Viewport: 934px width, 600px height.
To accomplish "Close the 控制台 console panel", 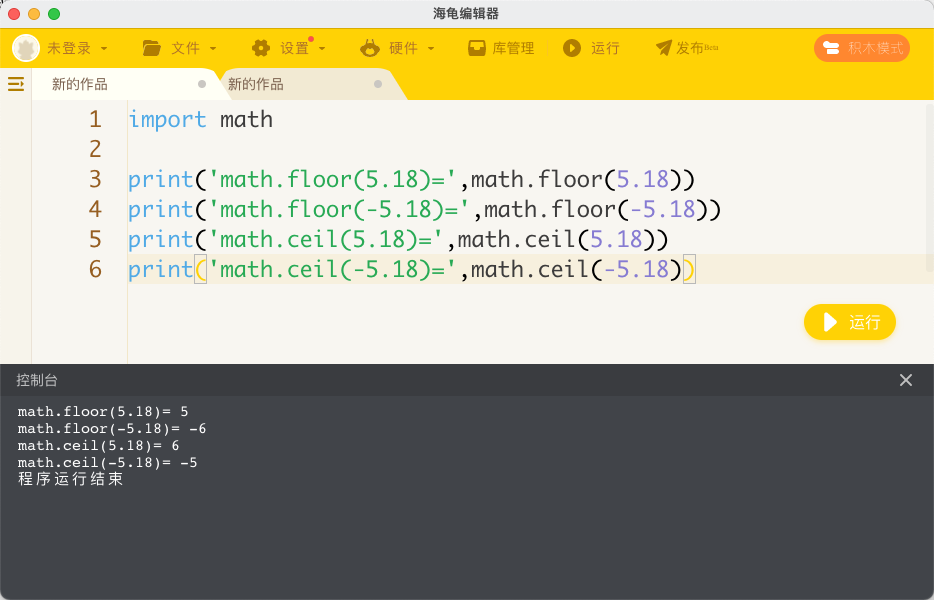I will pos(905,380).
